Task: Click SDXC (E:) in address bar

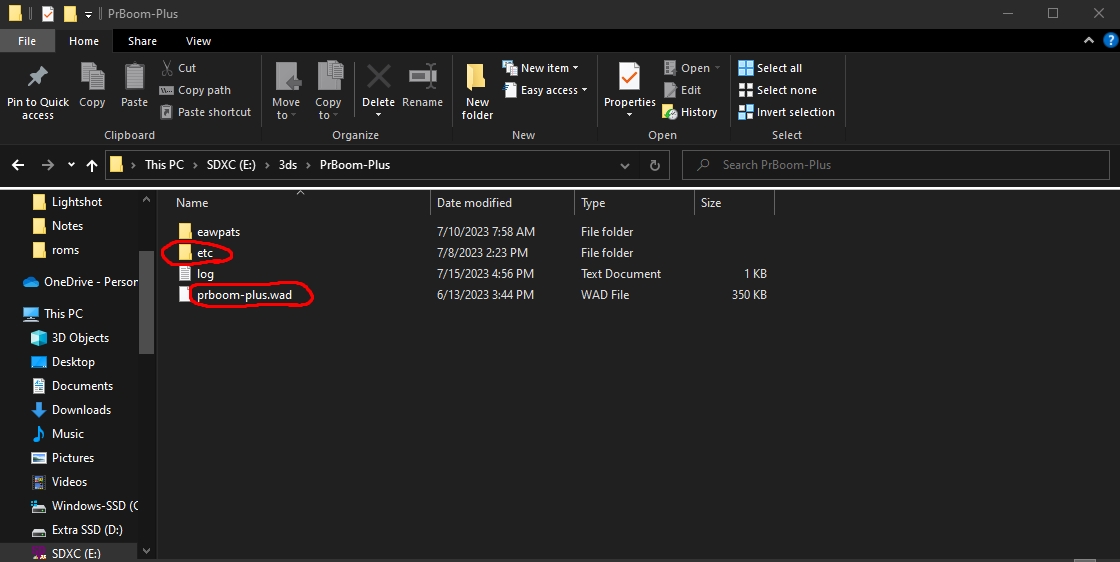Action: (x=231, y=165)
